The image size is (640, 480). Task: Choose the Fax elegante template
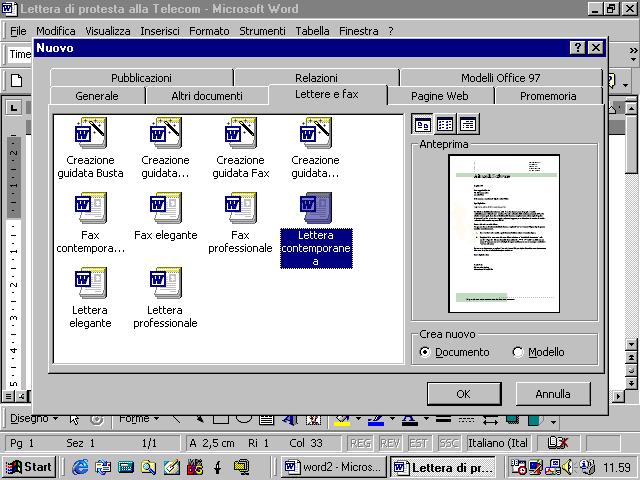[x=165, y=216]
